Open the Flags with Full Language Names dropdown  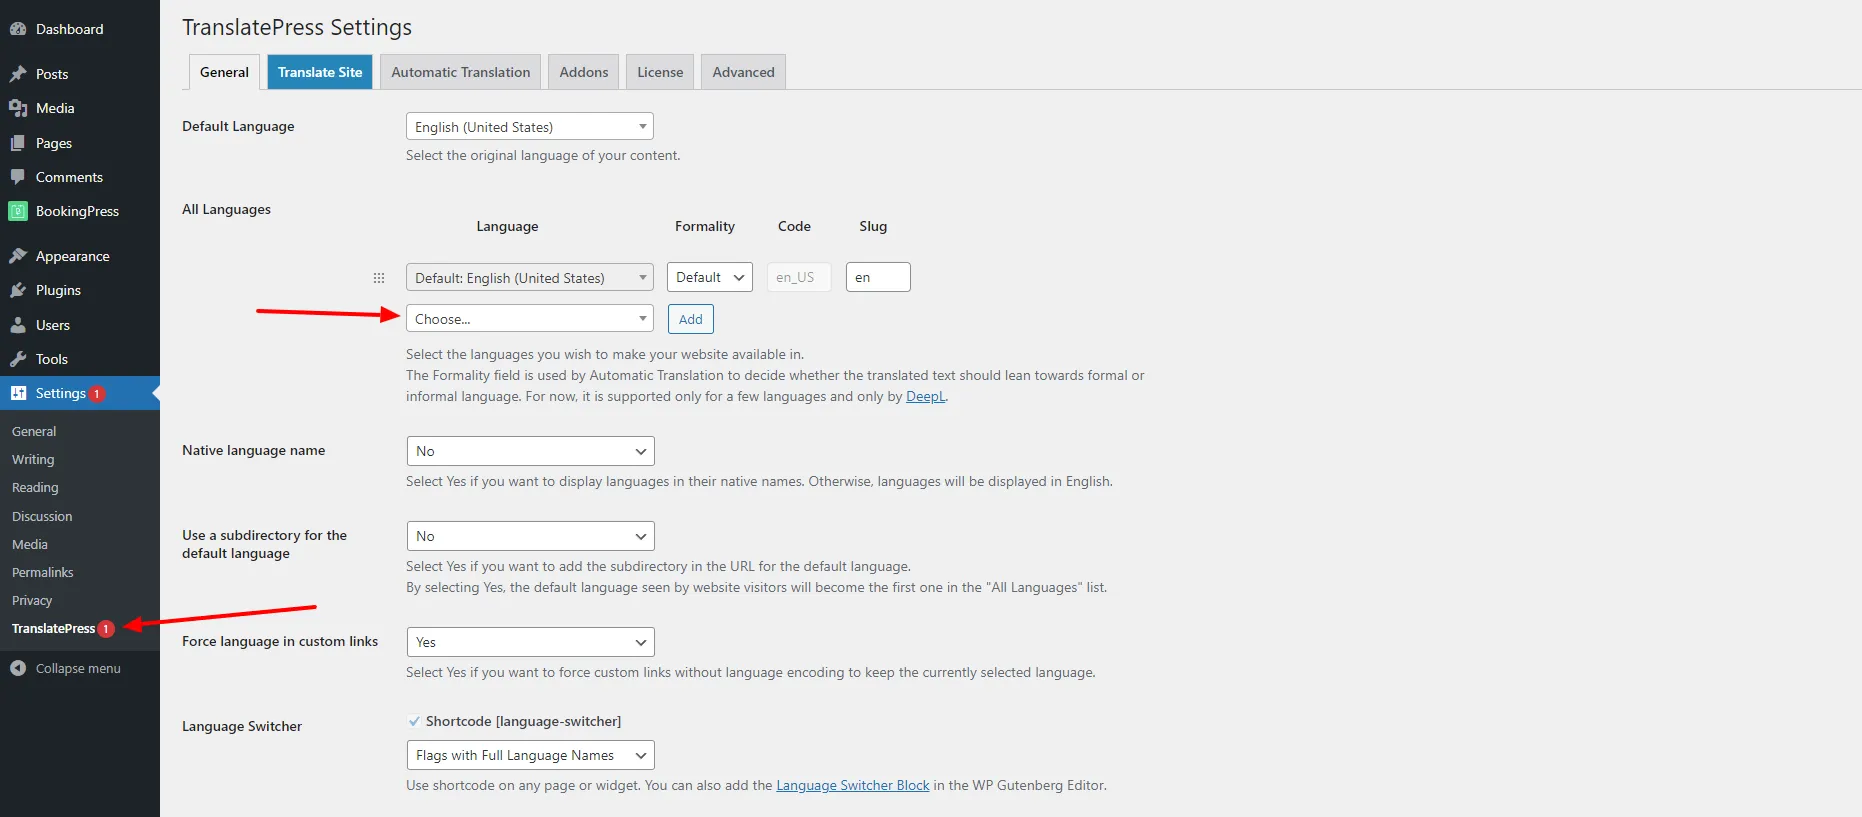click(531, 755)
